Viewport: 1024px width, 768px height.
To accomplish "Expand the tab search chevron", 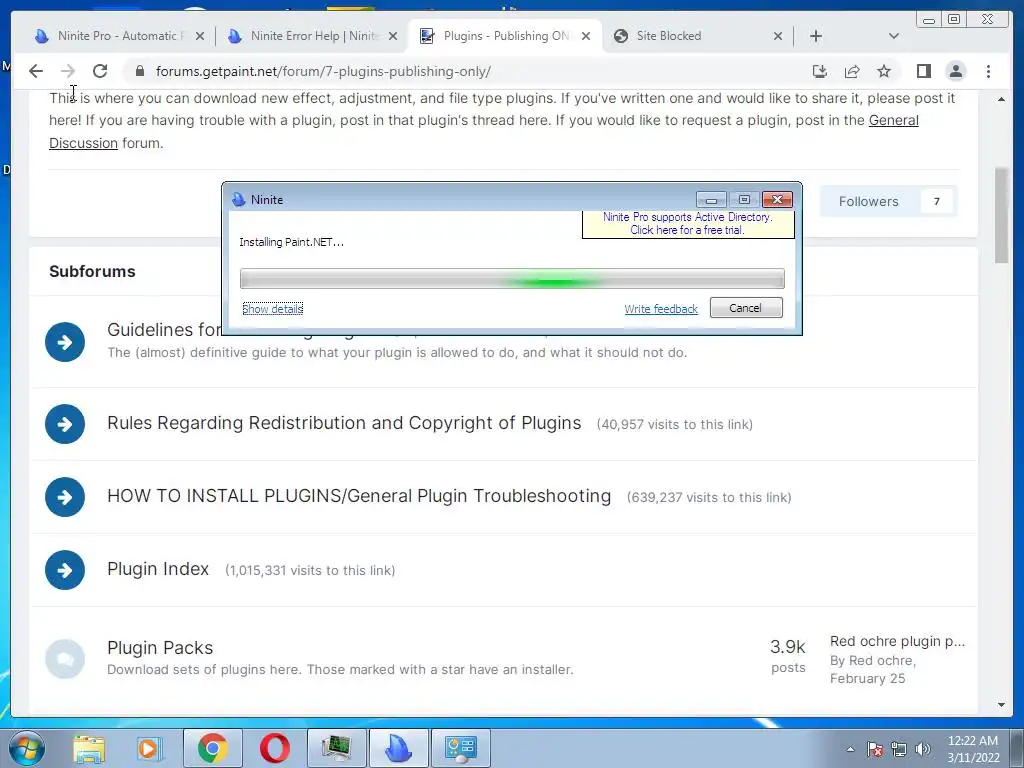I will (x=893, y=36).
